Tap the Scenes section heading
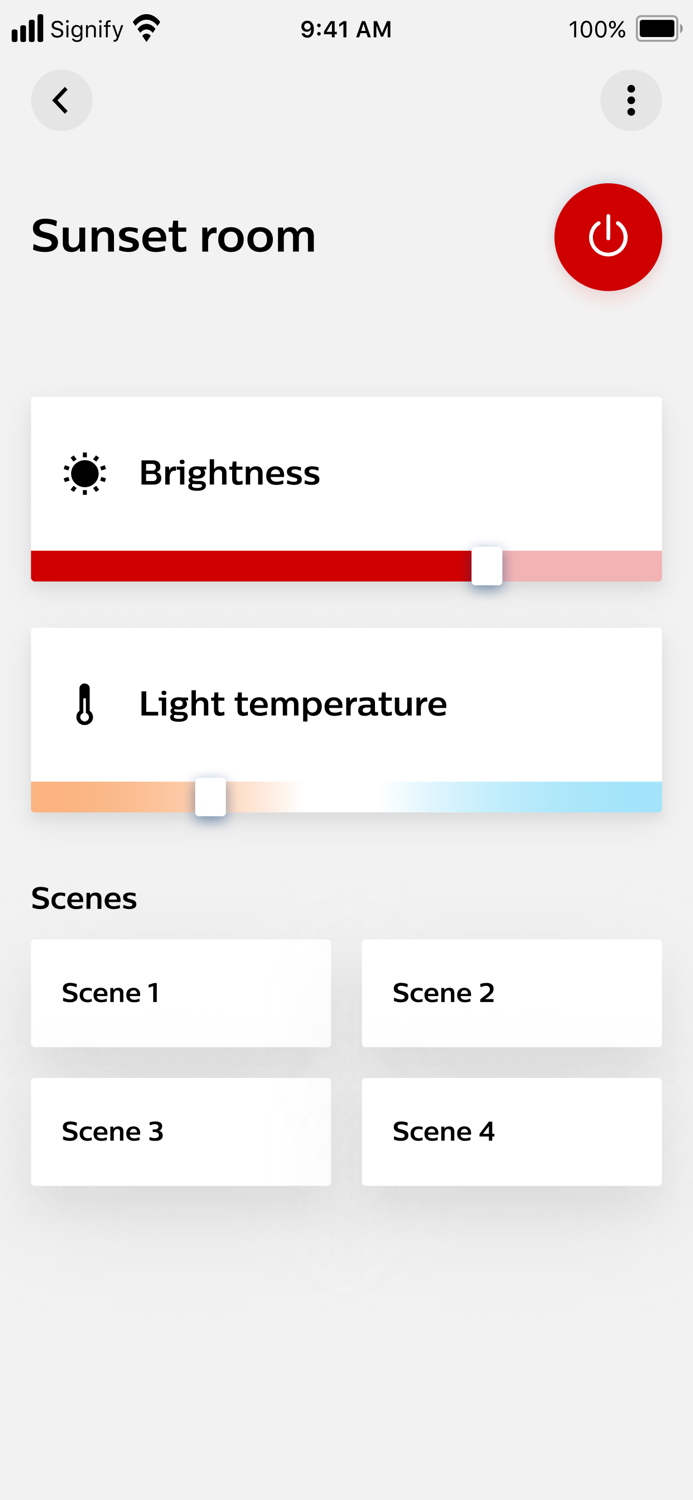Image resolution: width=693 pixels, height=1500 pixels. [84, 898]
